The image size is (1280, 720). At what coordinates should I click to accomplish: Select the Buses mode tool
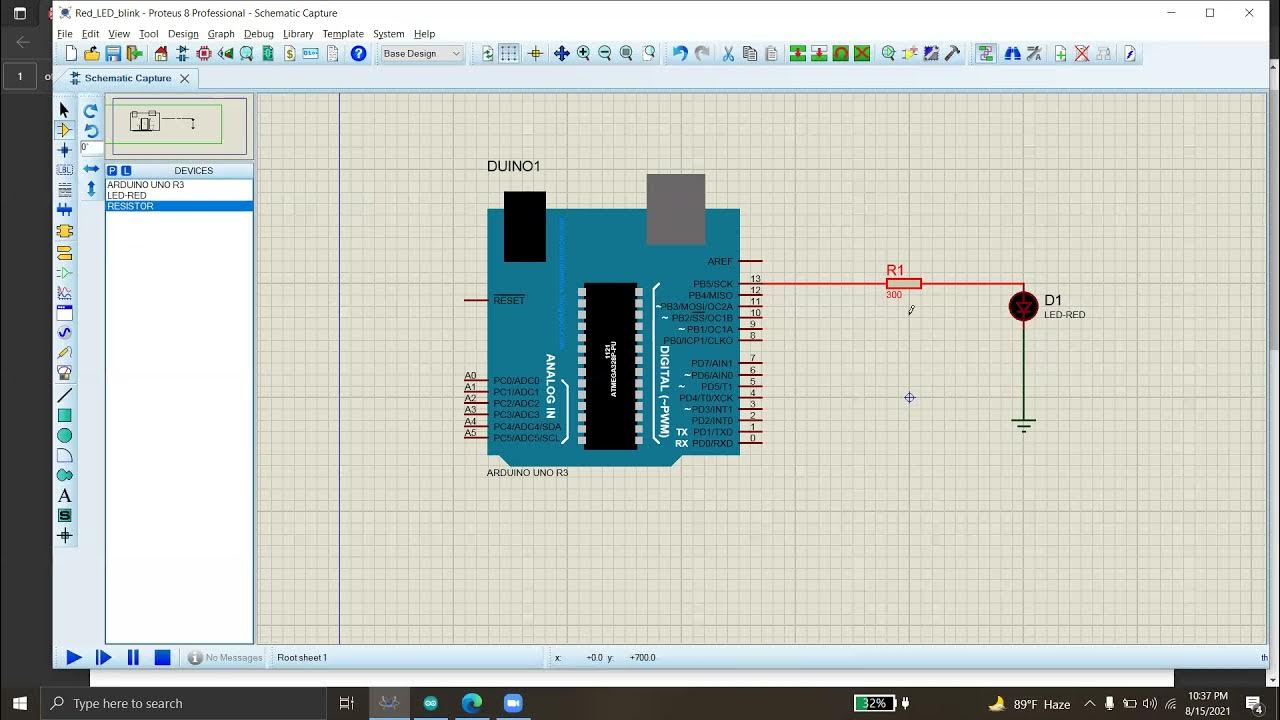point(65,210)
